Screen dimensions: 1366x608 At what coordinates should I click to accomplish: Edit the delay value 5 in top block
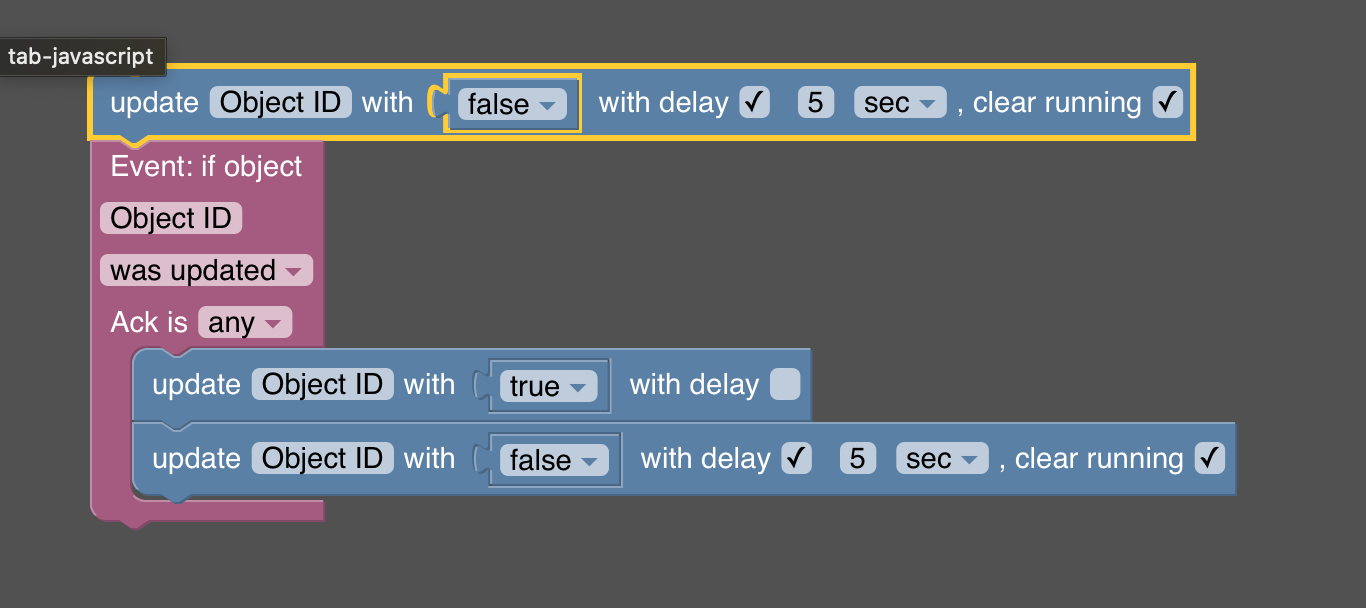[816, 102]
